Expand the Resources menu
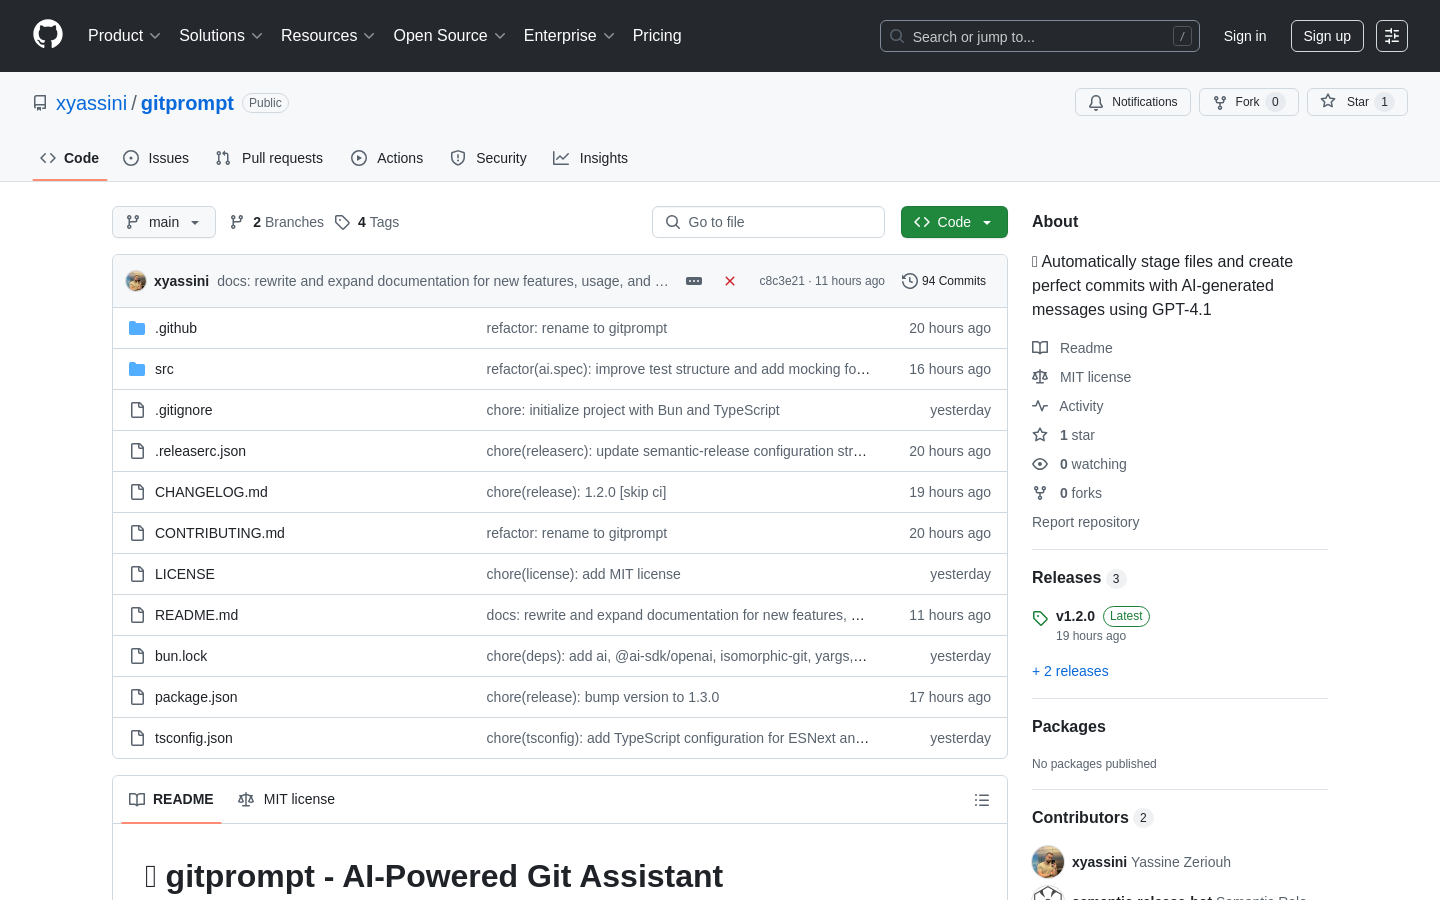 click(328, 36)
